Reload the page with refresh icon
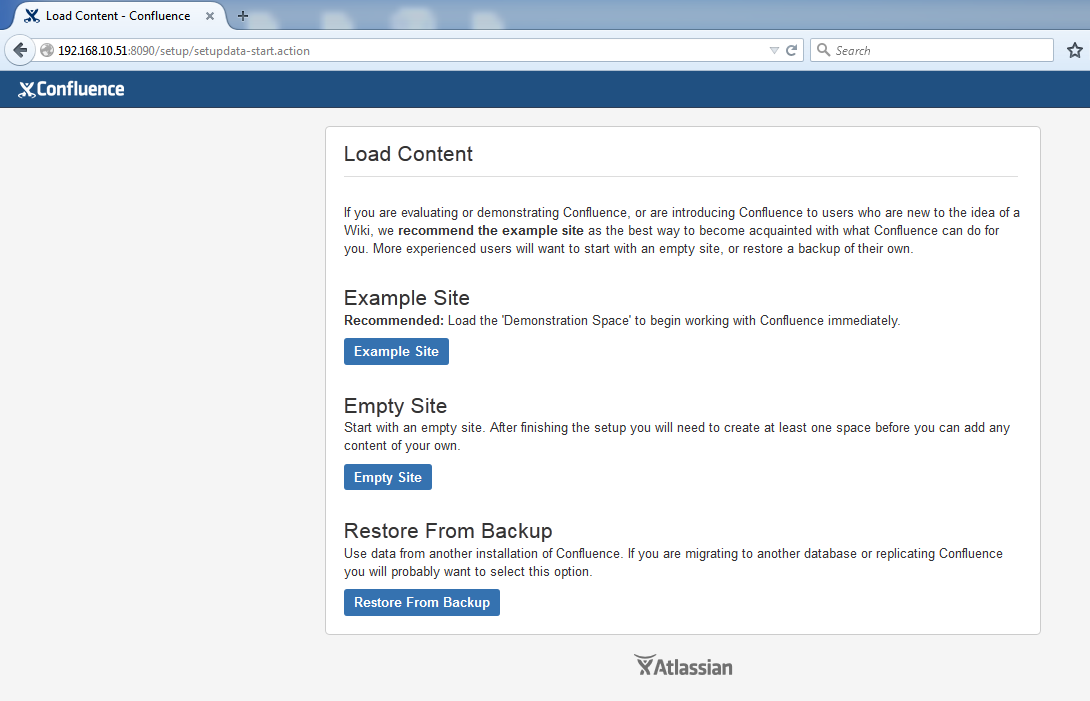Screen dimensions: 1090x701 (791, 50)
